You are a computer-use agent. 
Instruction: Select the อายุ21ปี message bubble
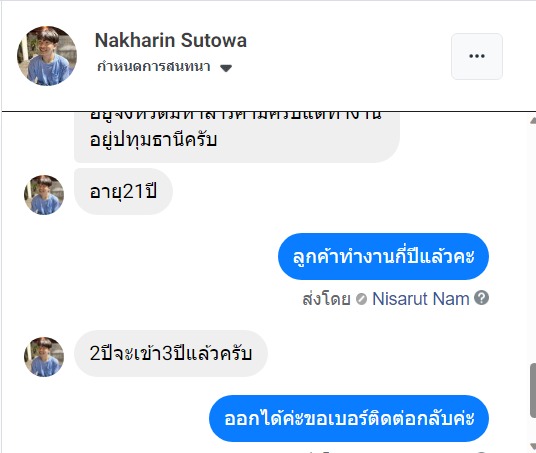point(123,191)
